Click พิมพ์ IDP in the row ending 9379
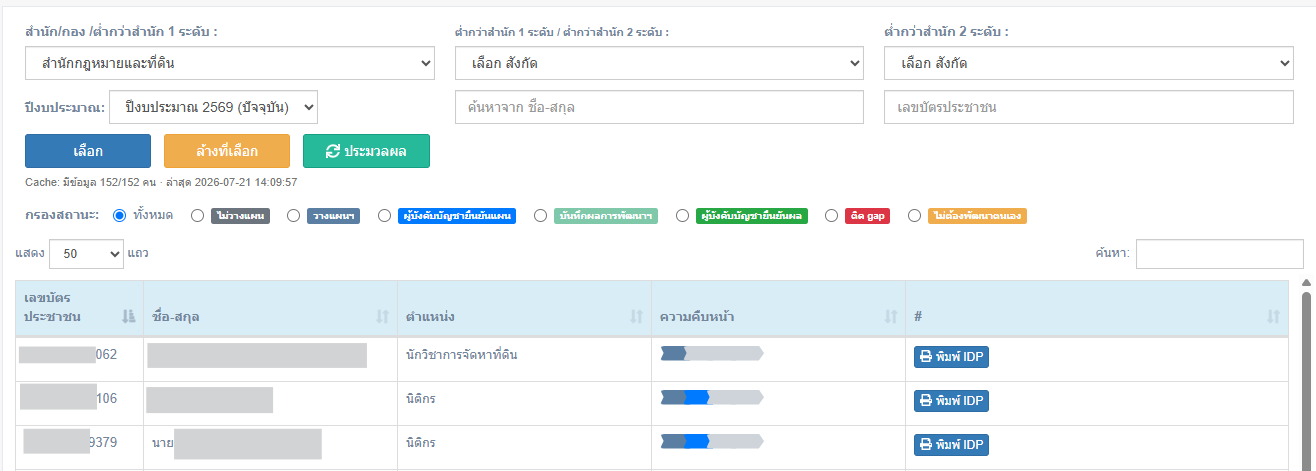The width and height of the screenshot is (1316, 471). [951, 444]
